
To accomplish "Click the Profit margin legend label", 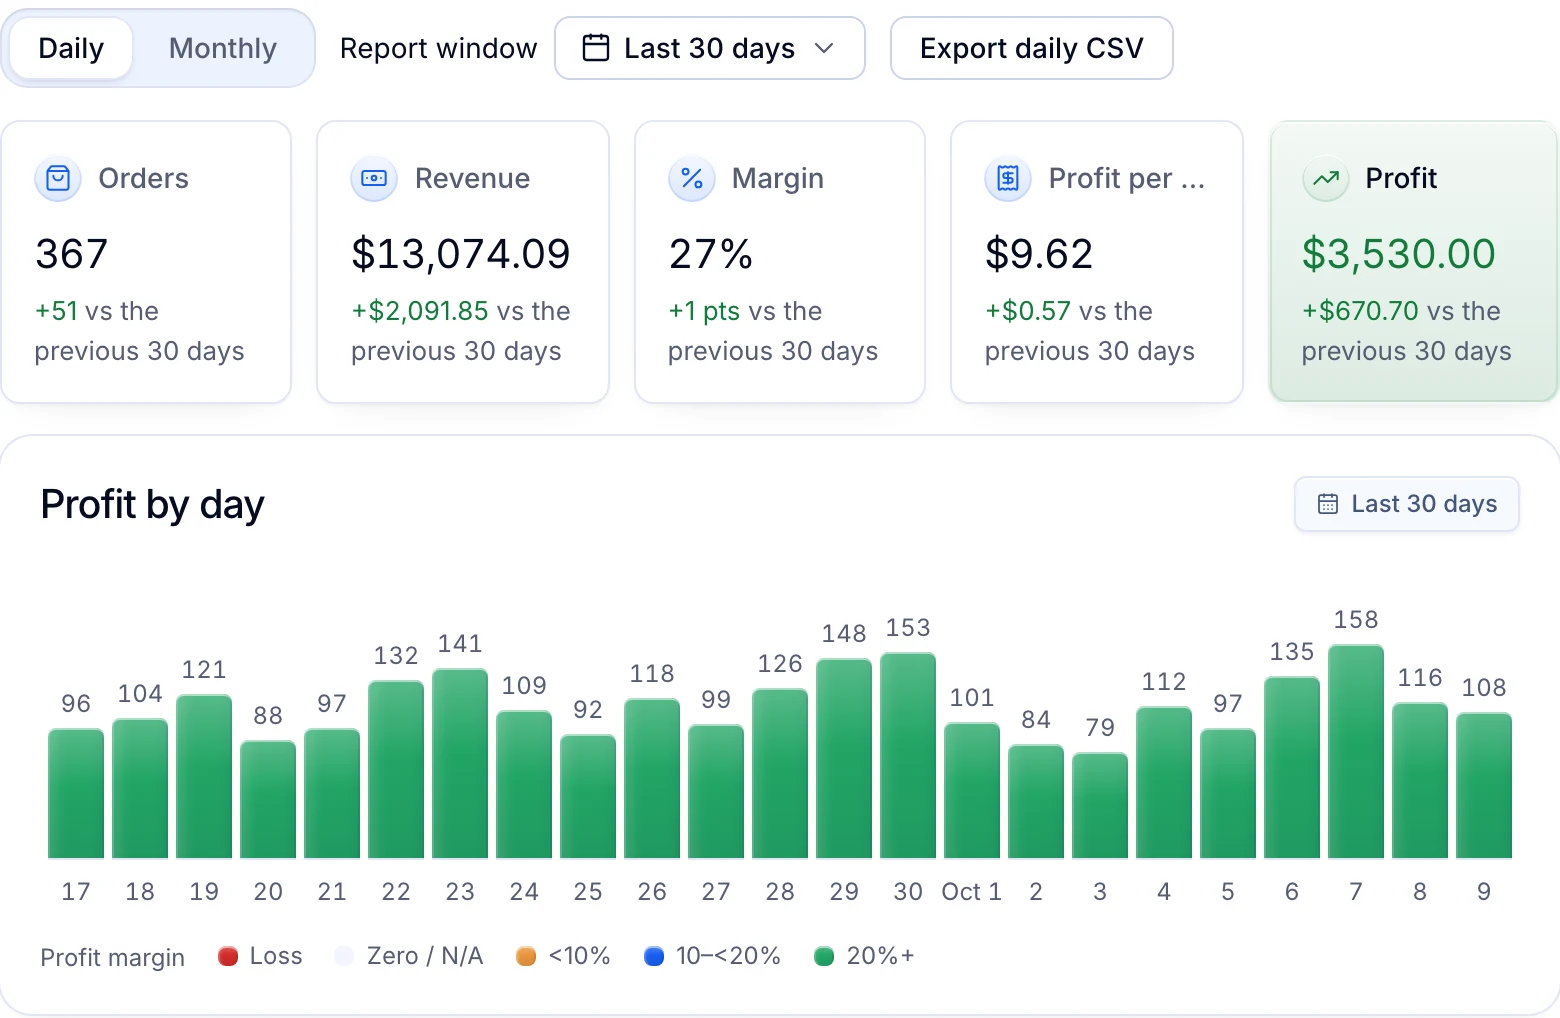I will coord(112,958).
